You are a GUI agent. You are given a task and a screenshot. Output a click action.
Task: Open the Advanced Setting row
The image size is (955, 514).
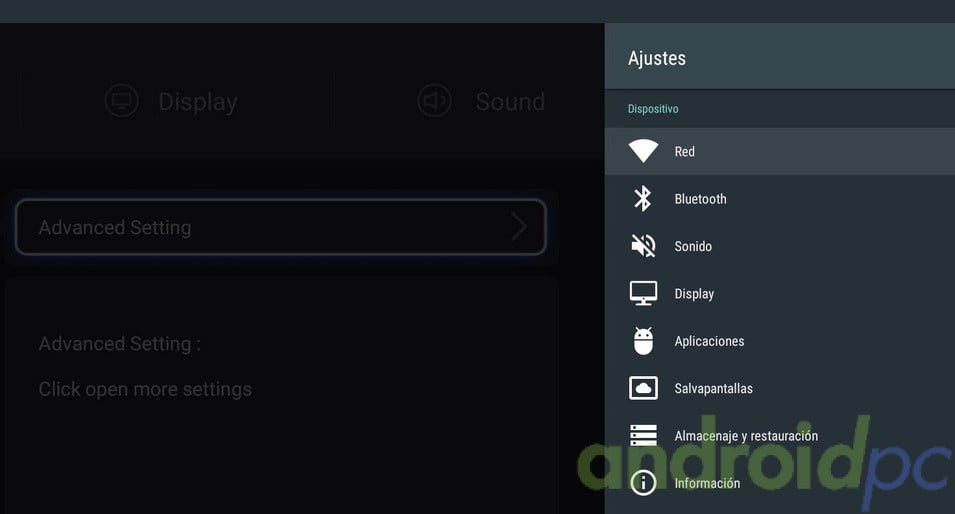(x=280, y=227)
